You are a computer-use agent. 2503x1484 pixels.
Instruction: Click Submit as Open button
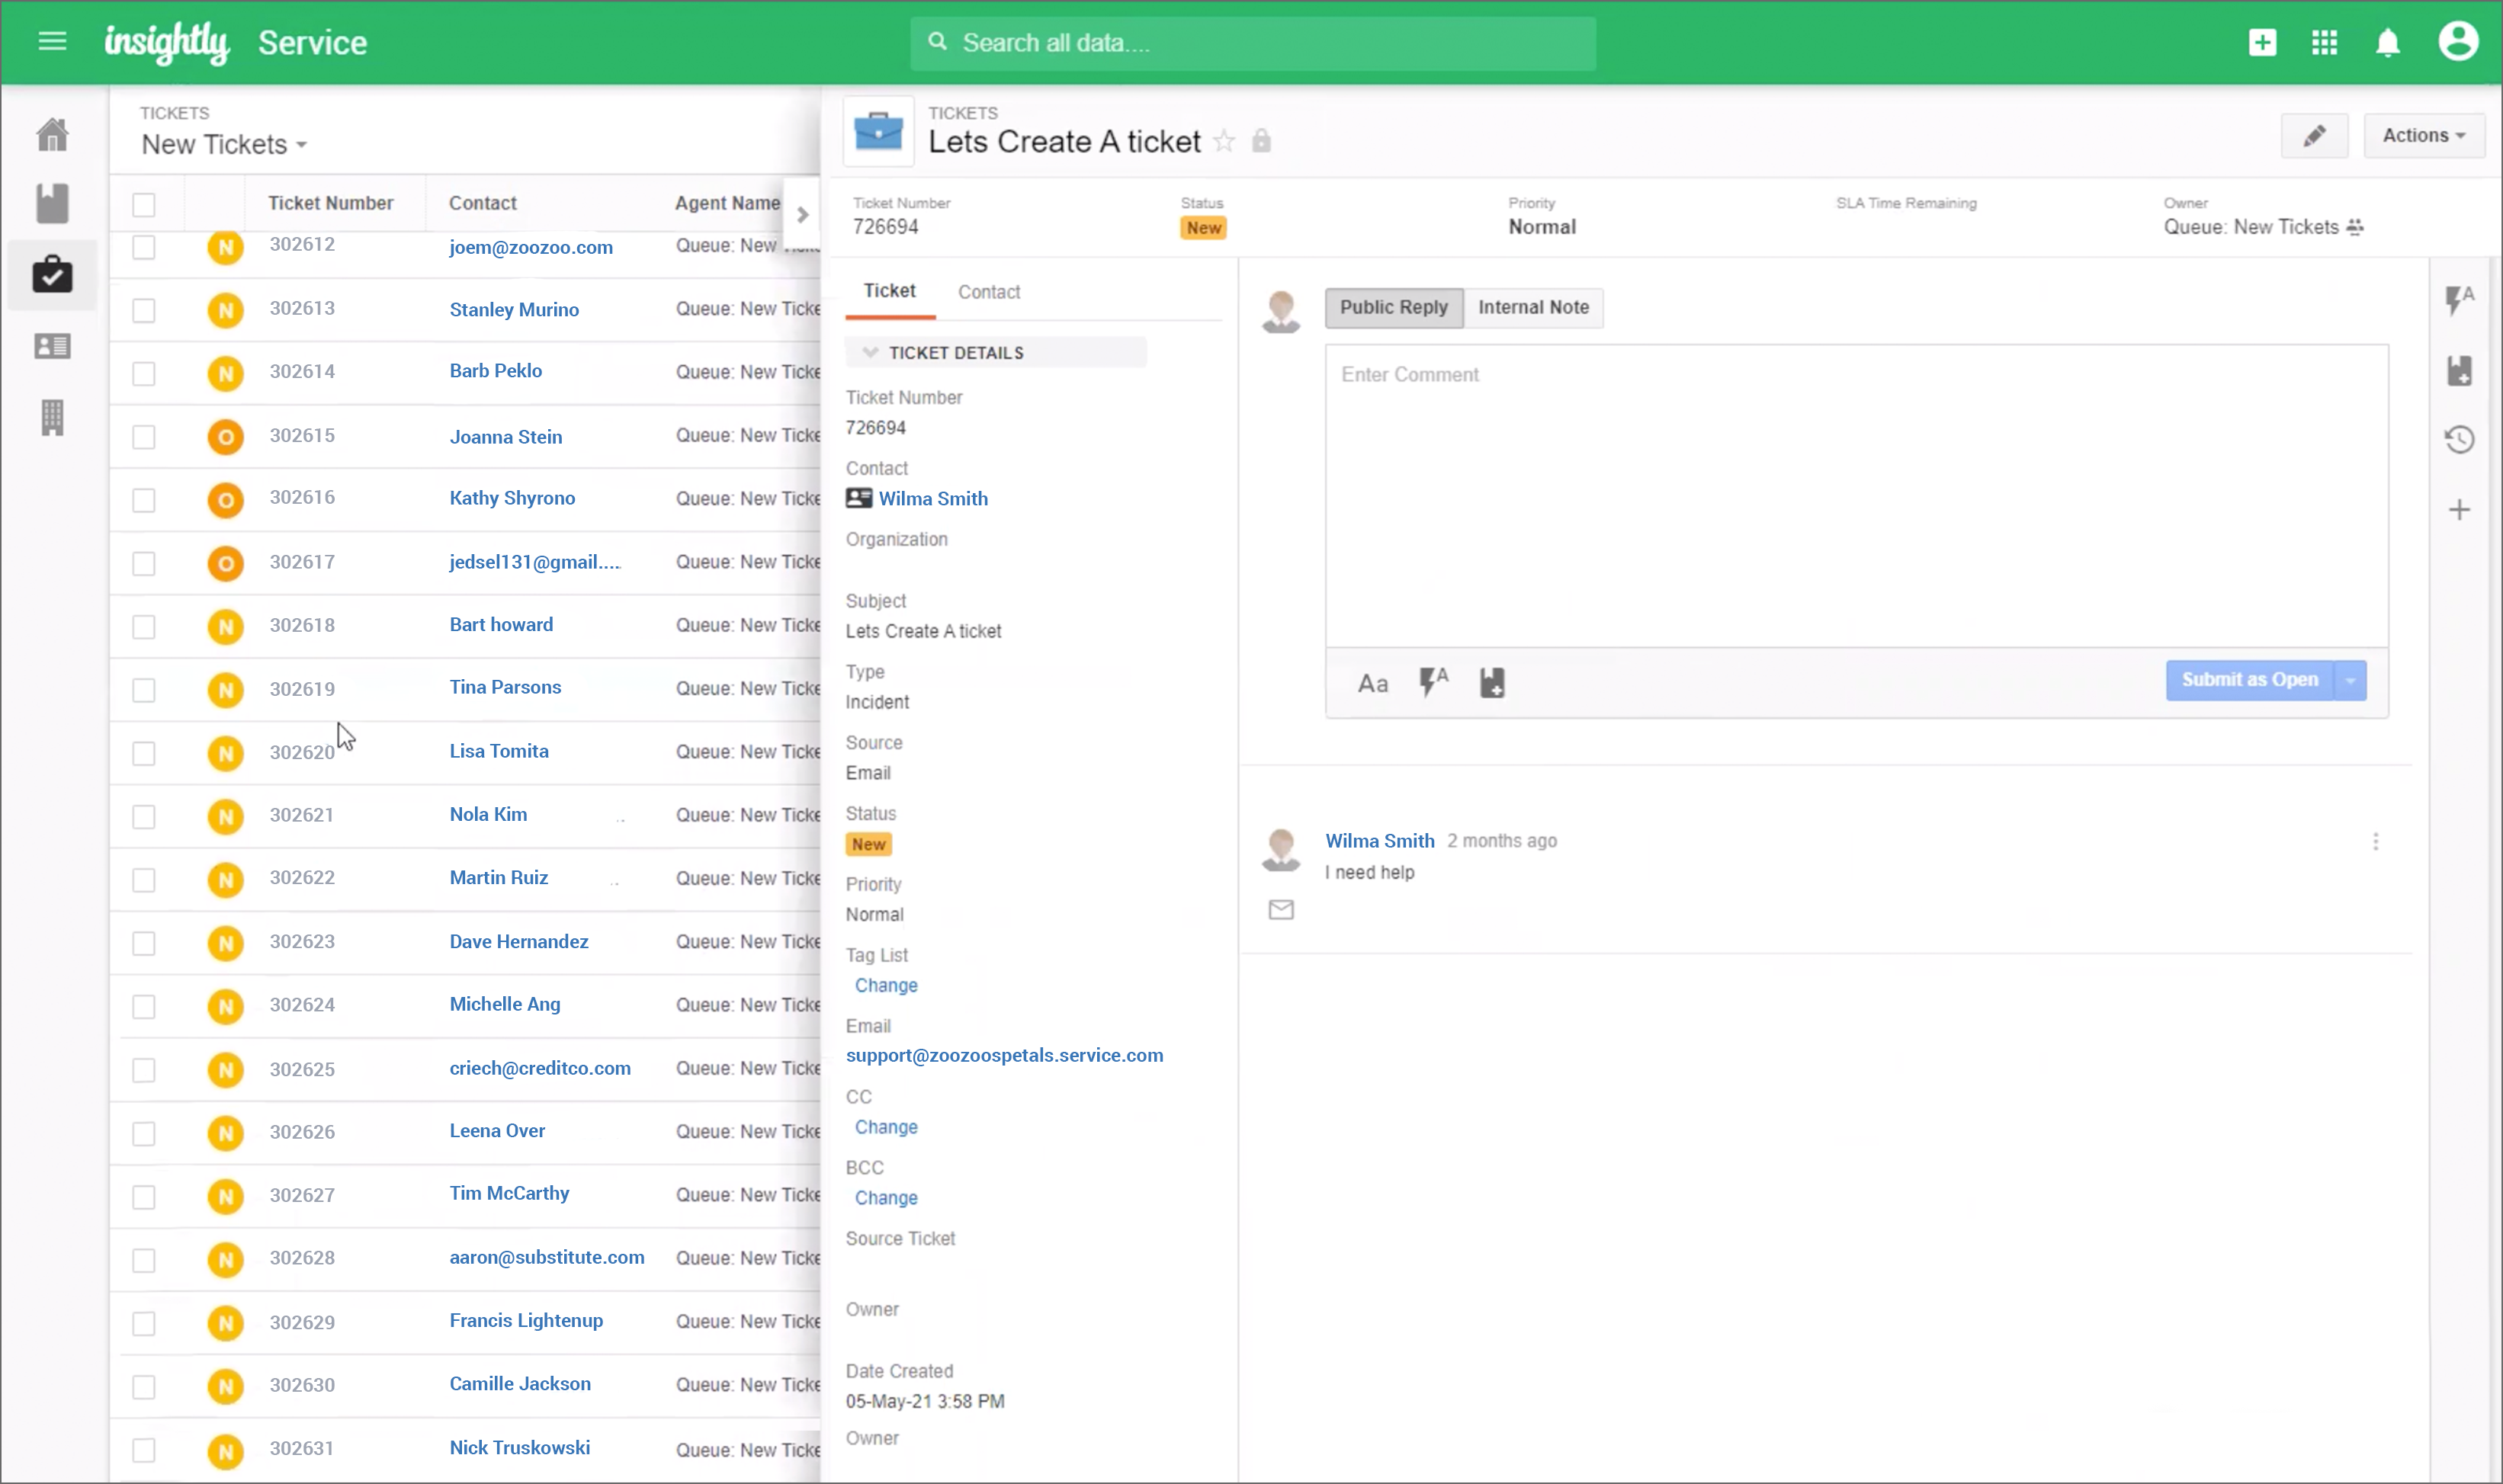point(2248,681)
